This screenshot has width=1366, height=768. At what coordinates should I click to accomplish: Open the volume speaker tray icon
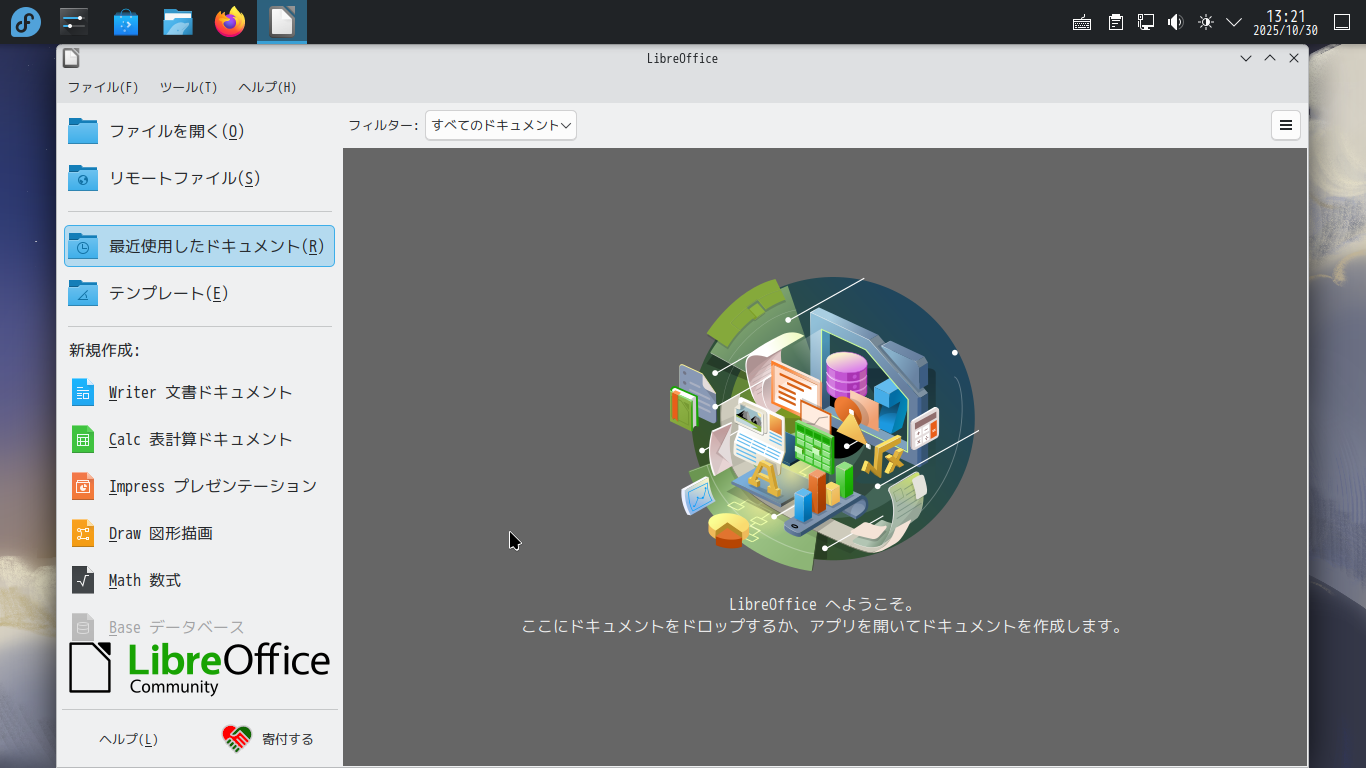tap(1176, 22)
